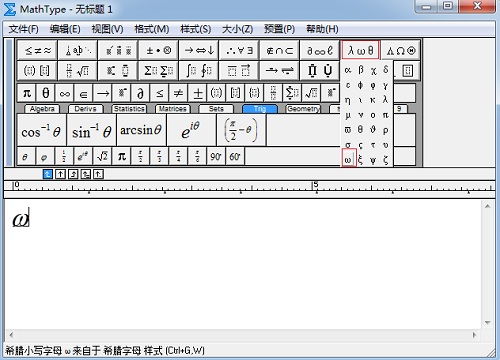Choose alpha α in the Greek palette

click(348, 70)
